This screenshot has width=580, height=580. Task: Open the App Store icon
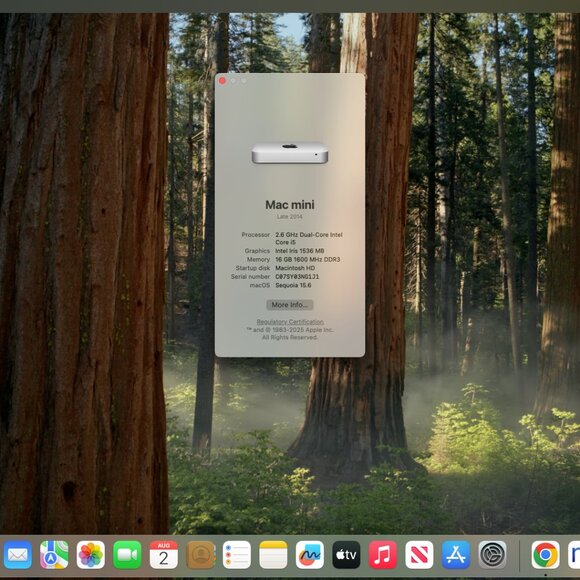pyautogui.click(x=456, y=554)
